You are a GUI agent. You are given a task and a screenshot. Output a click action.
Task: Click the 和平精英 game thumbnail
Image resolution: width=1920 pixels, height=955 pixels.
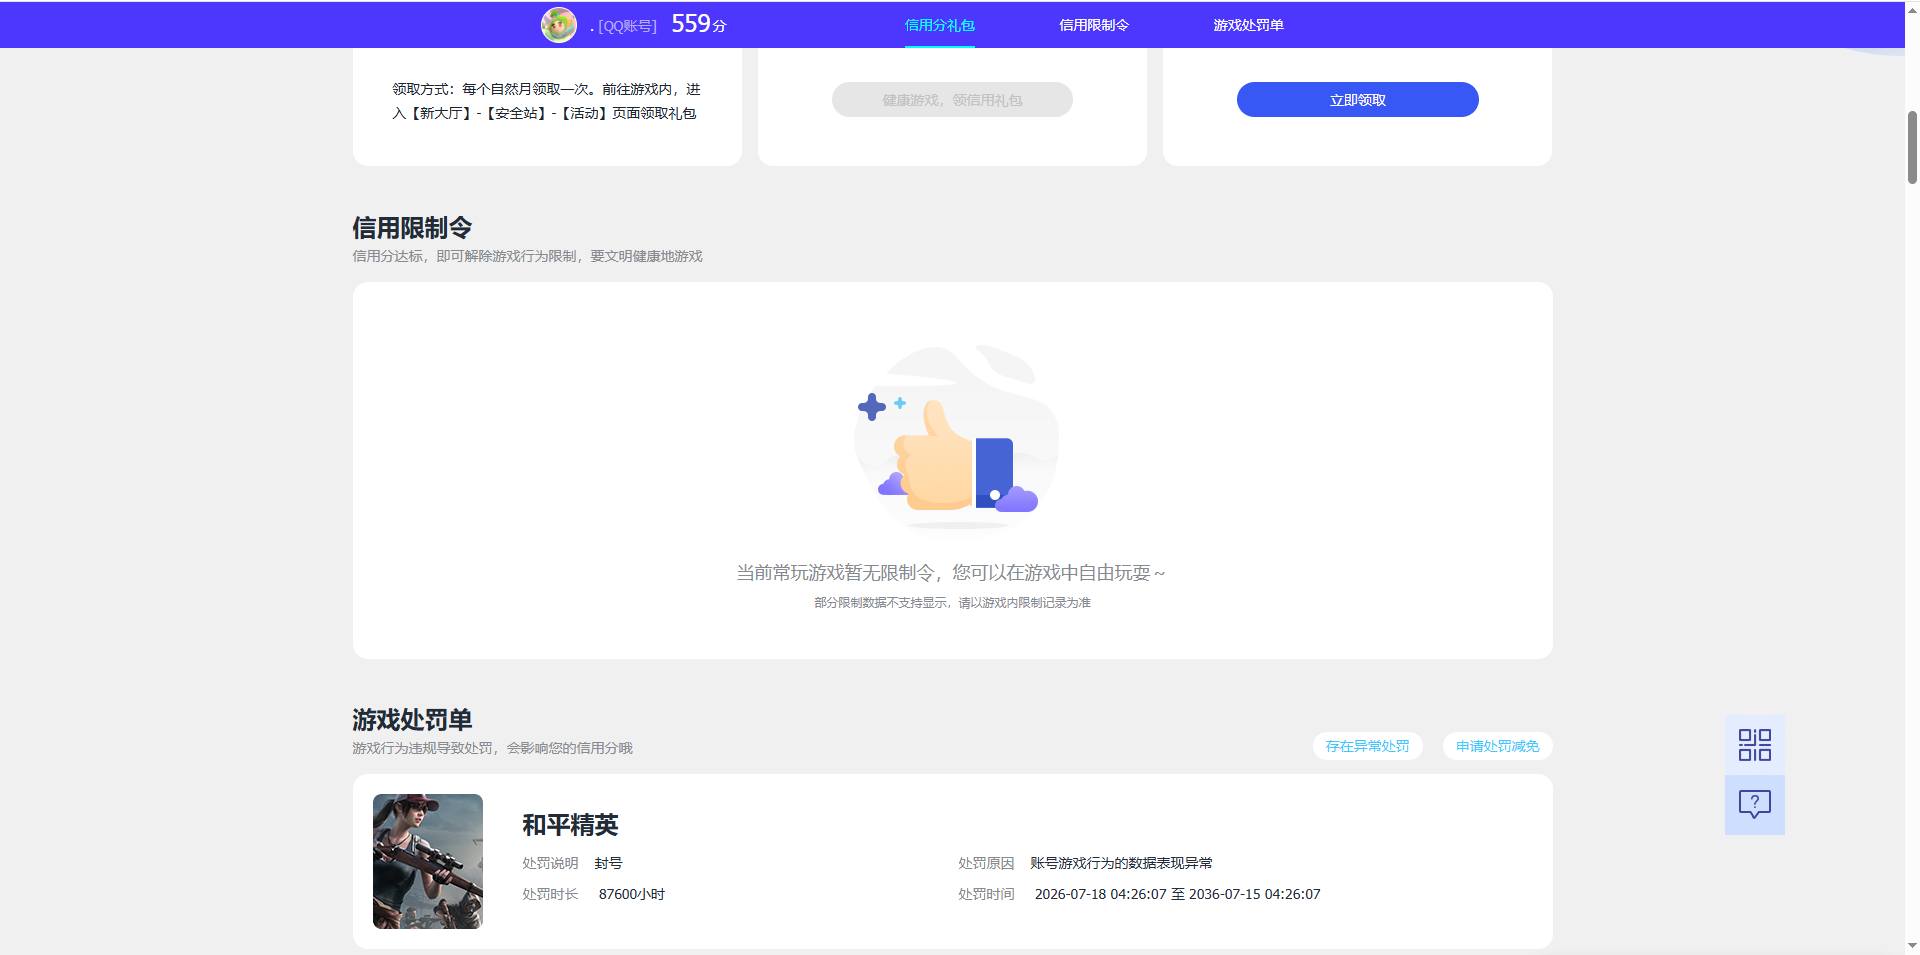[428, 861]
